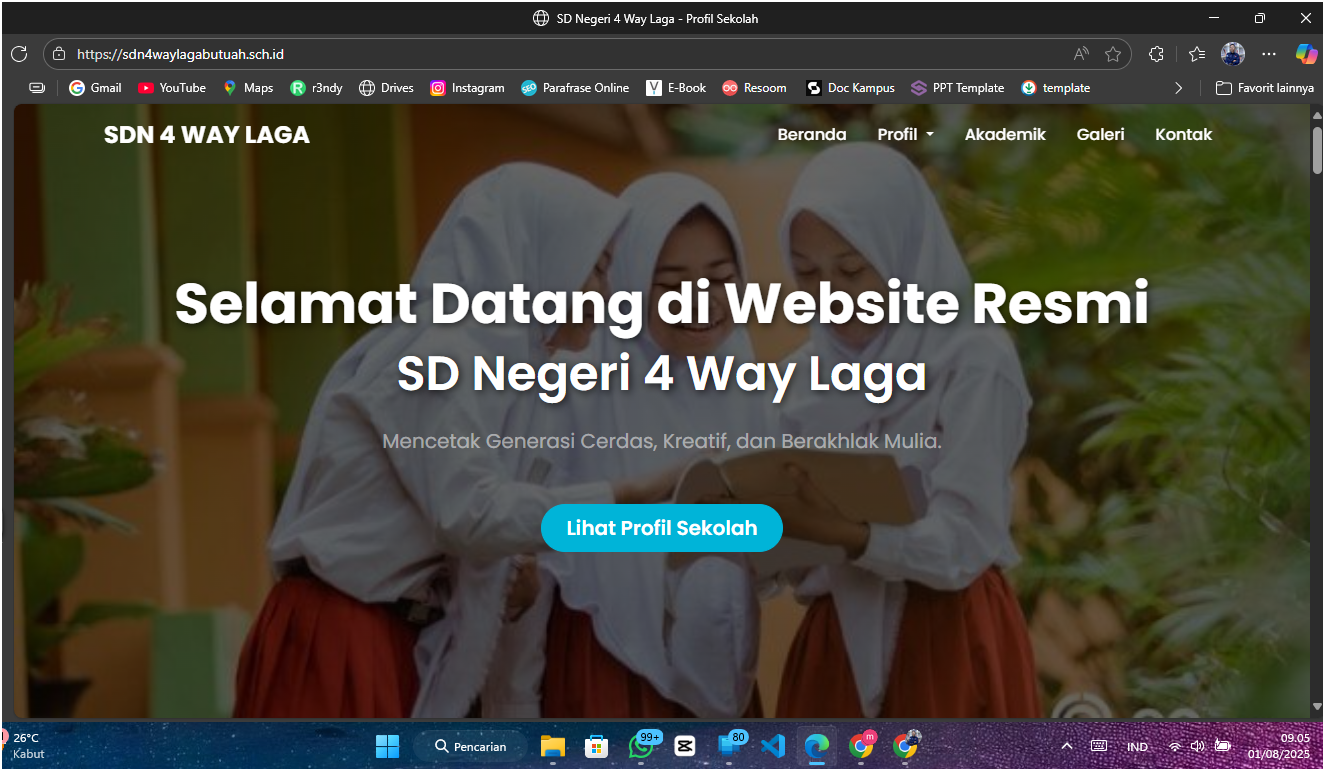Open the Maps bookmark
Image resolution: width=1325 pixels, height=771 pixels.
pos(248,87)
